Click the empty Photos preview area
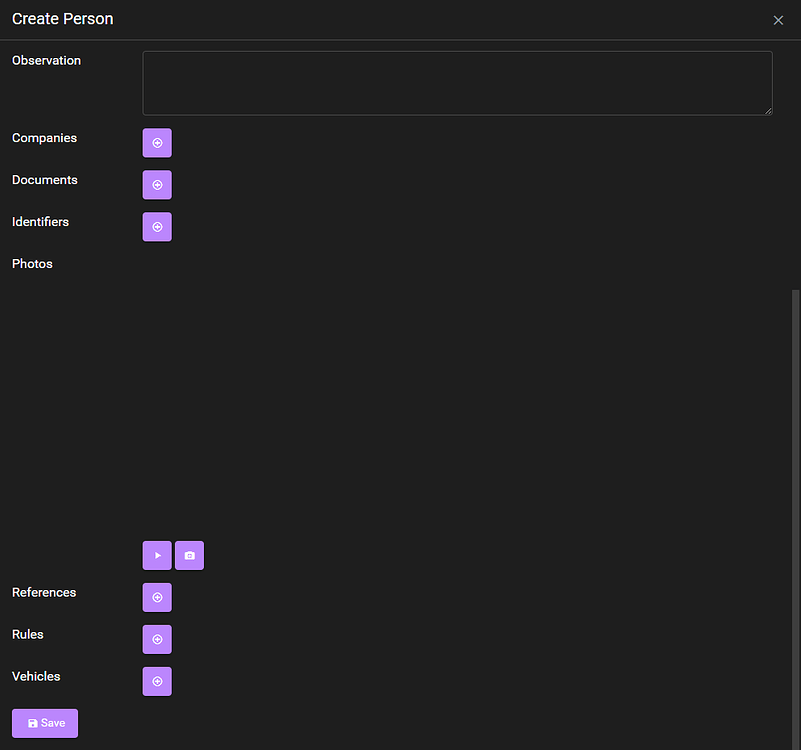 click(457, 396)
